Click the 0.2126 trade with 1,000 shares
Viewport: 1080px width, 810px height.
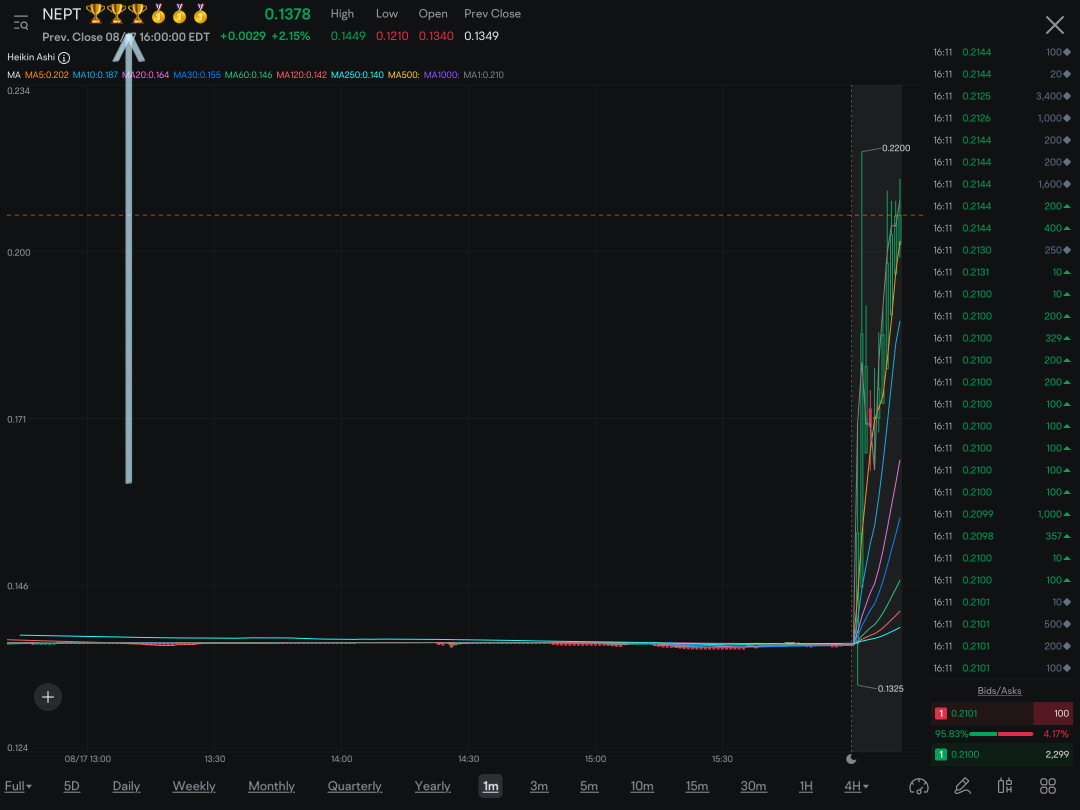tap(1002, 118)
